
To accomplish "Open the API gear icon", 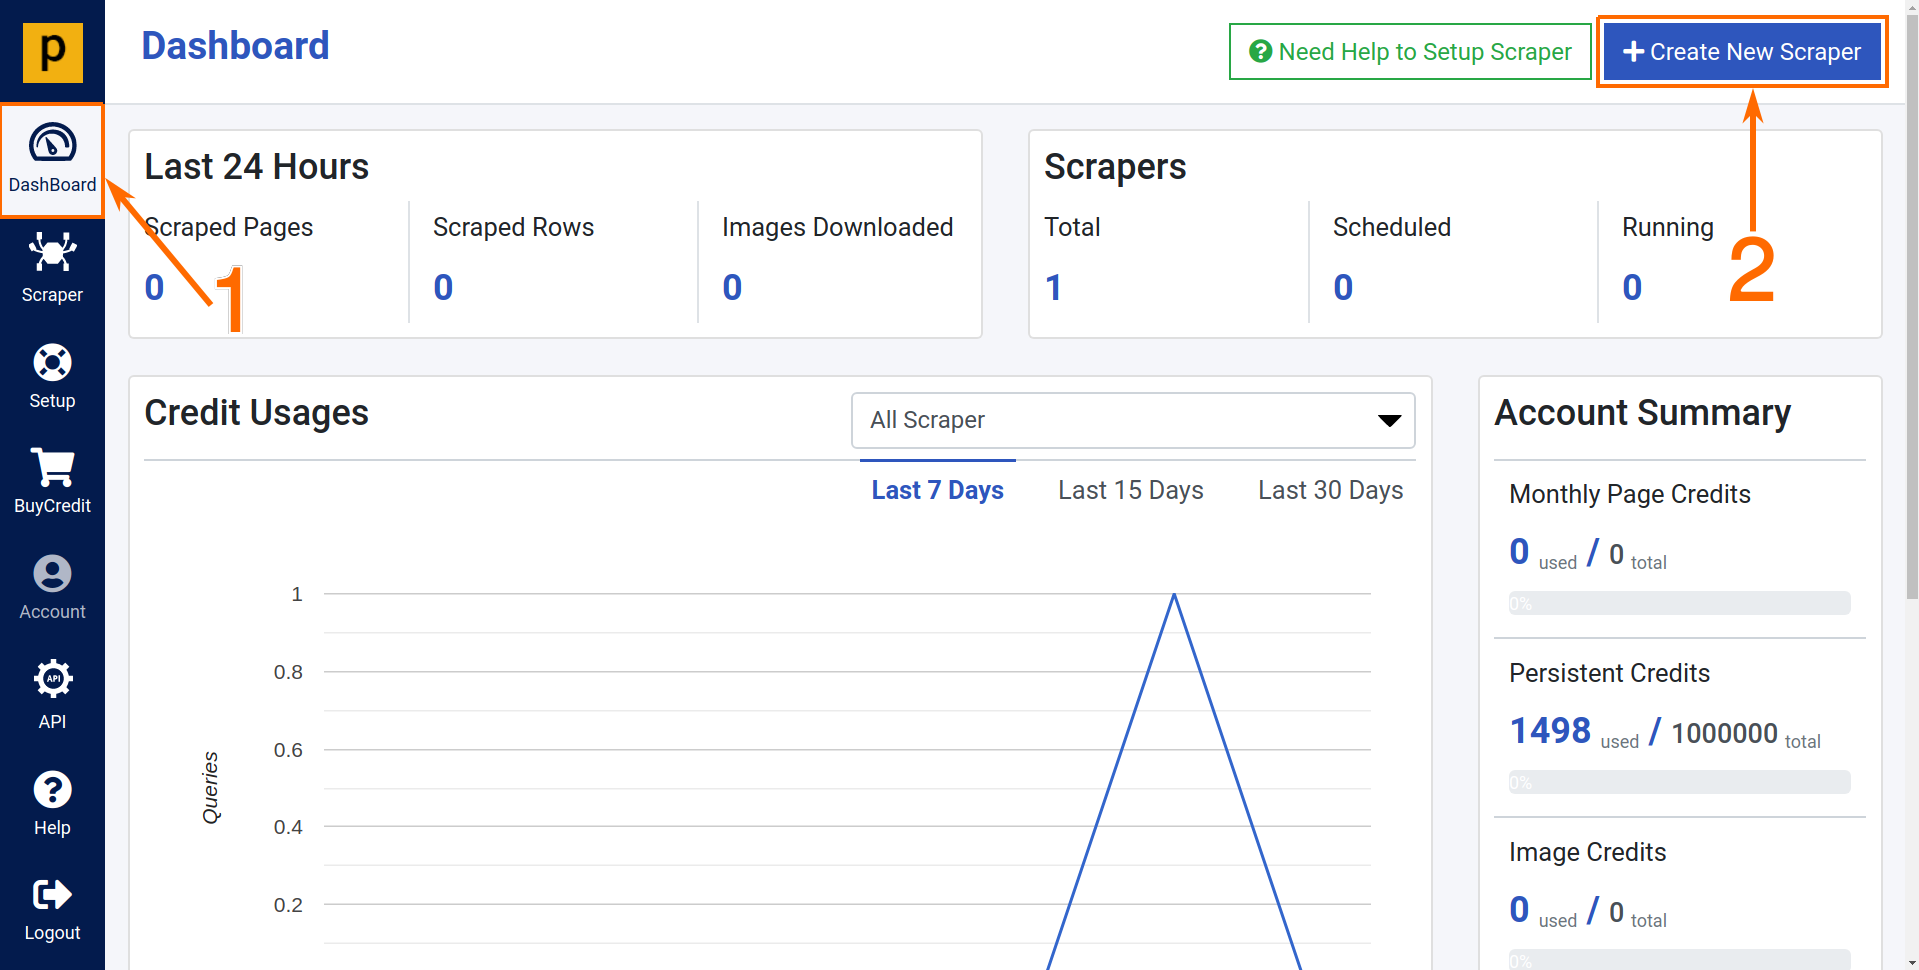I will point(52,679).
